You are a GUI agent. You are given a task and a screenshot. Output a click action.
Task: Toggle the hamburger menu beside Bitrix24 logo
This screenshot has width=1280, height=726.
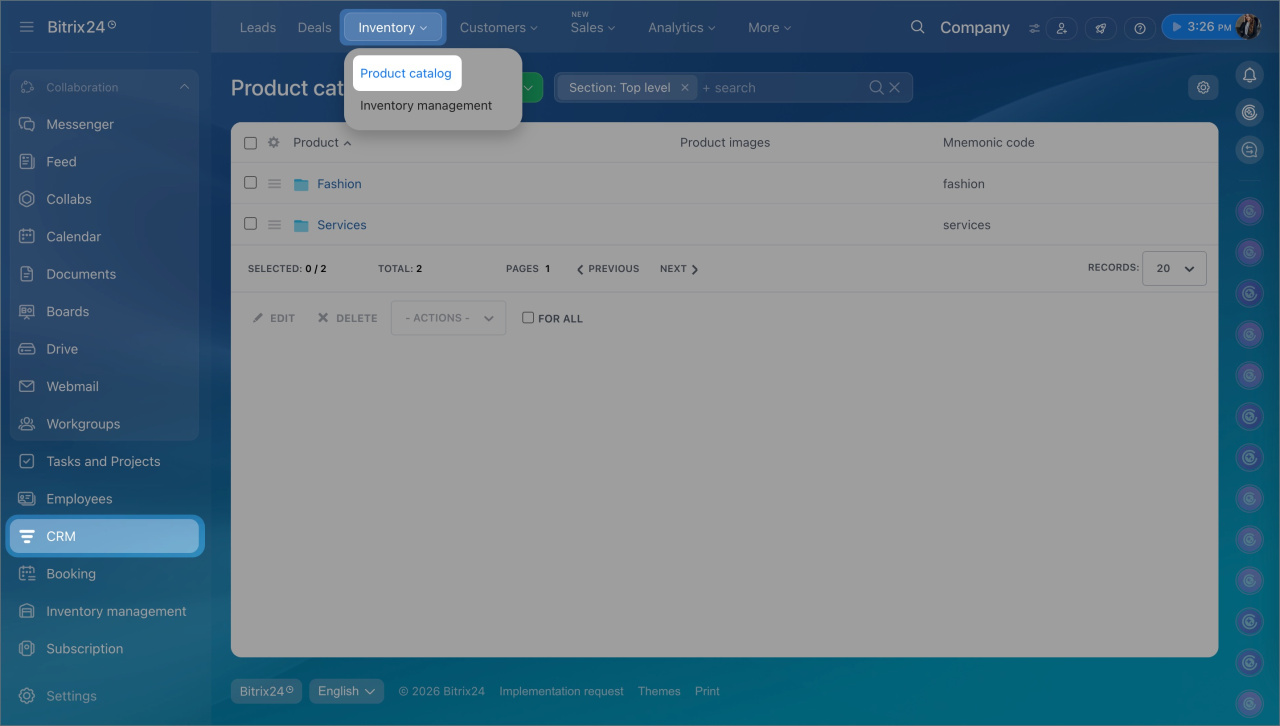[x=26, y=27]
